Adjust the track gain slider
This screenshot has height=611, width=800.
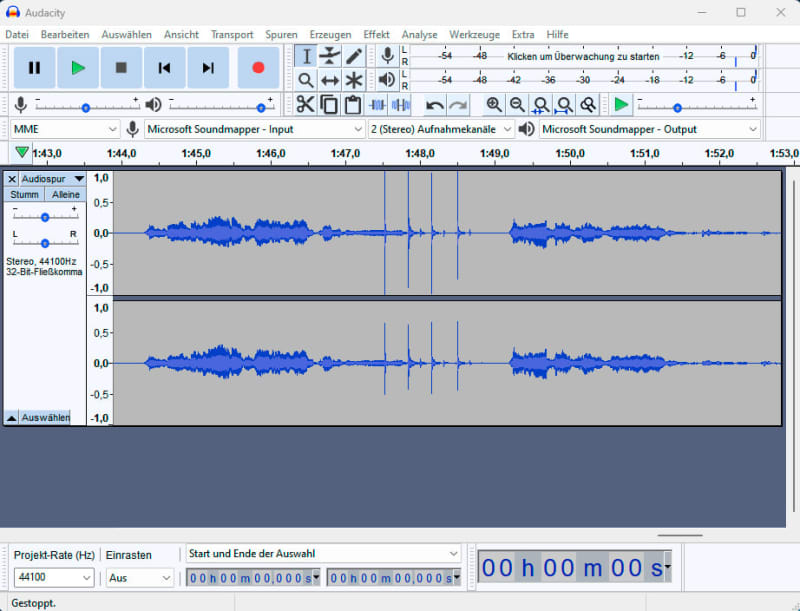pyautogui.click(x=45, y=217)
